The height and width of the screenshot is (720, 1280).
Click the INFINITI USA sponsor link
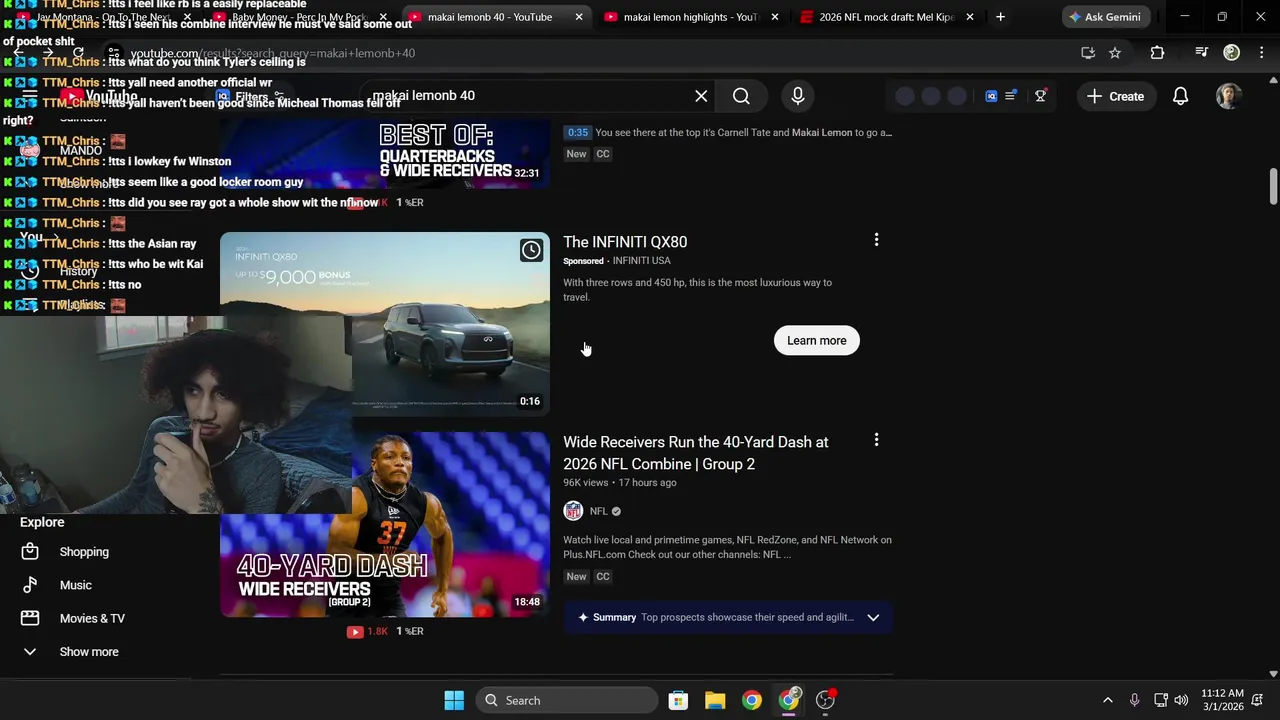(641, 261)
